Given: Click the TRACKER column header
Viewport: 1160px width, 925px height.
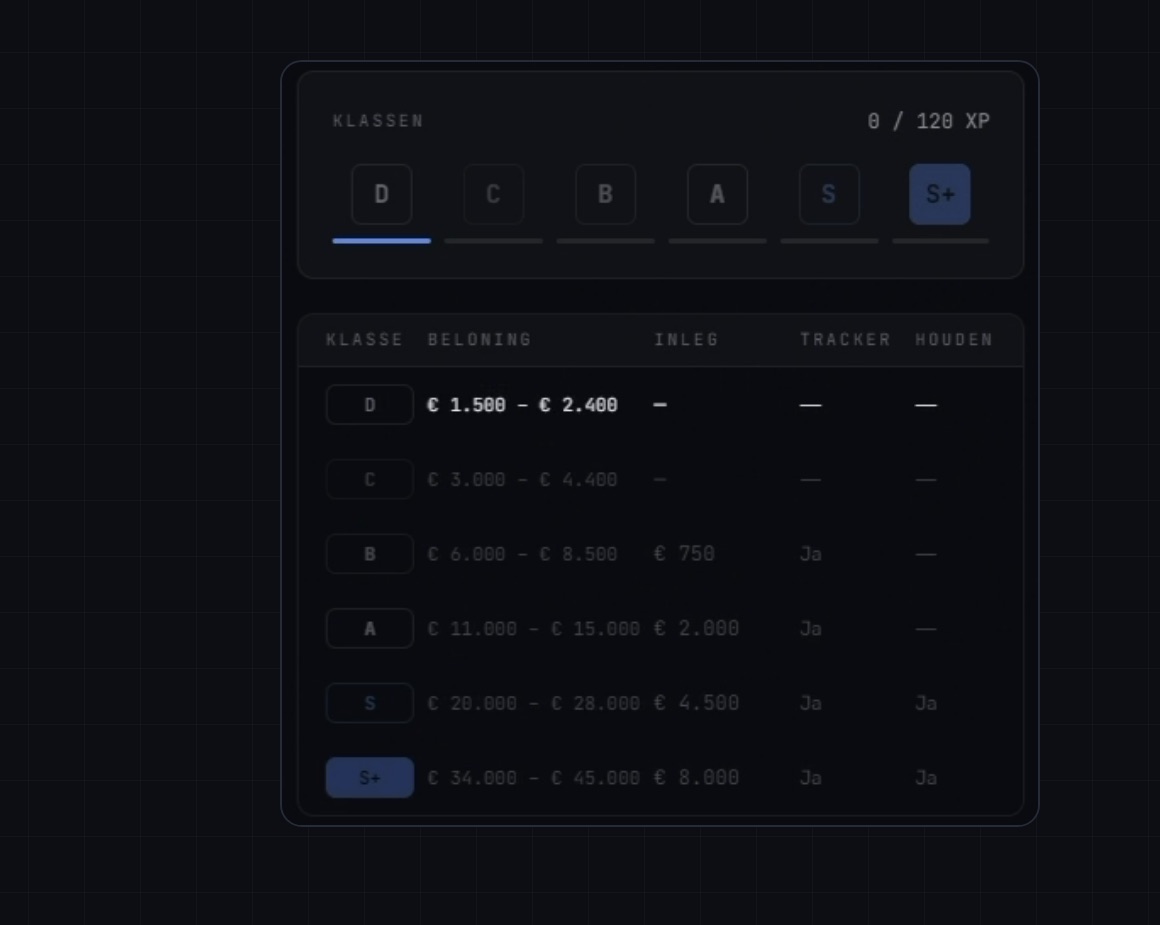Looking at the screenshot, I should tap(846, 340).
